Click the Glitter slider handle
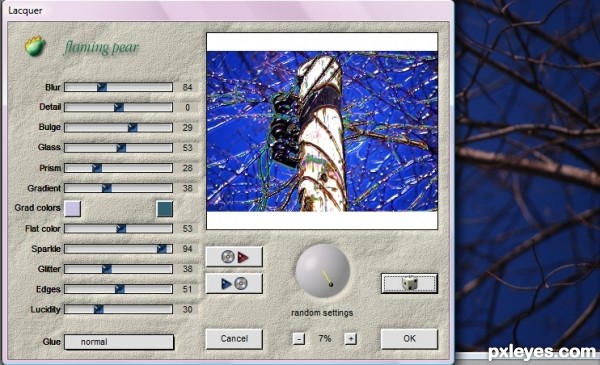 tap(107, 269)
